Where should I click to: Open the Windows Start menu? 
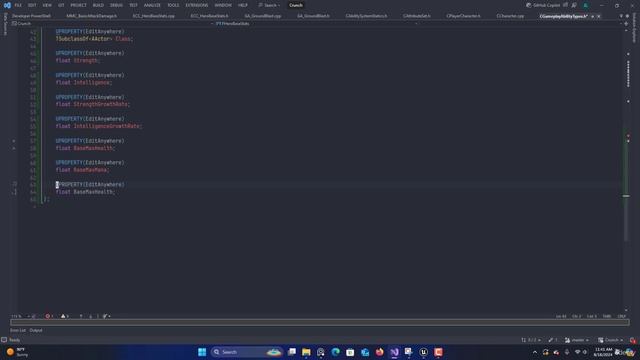click(202, 352)
